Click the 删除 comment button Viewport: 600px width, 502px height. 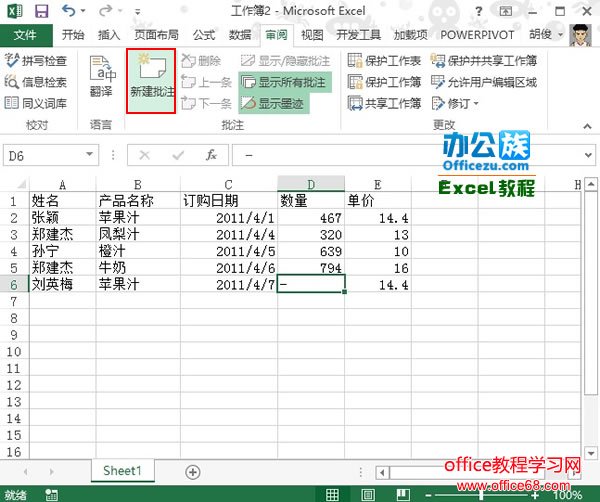(201, 60)
